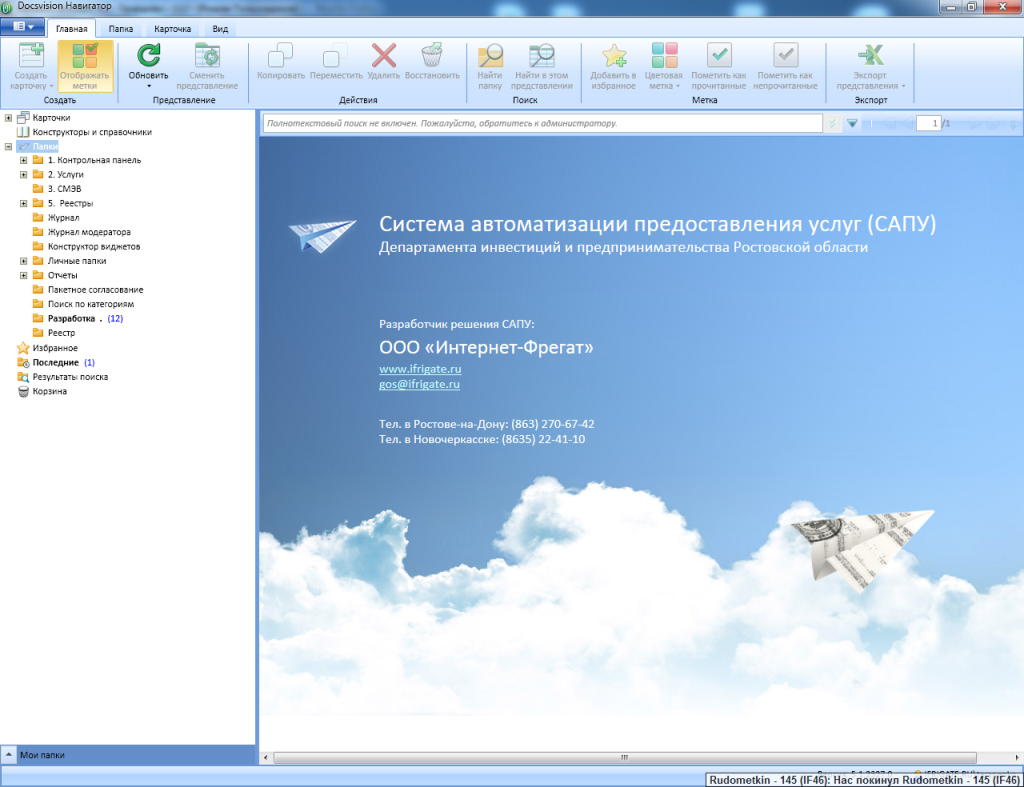The image size is (1024, 787).
Task: Click the Карточки tree icon
Action: point(23,118)
